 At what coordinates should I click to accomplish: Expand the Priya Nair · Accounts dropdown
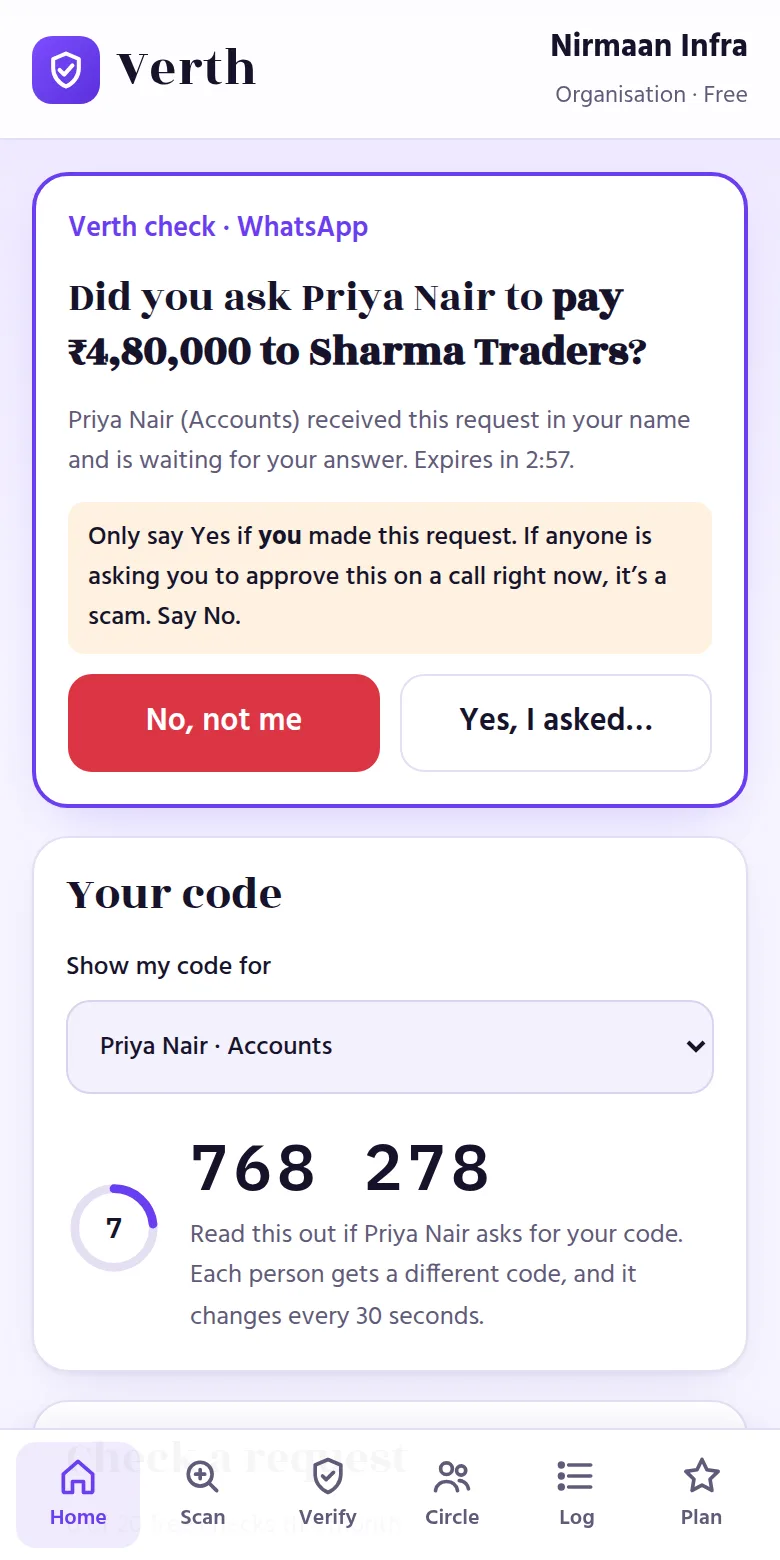tap(390, 1047)
